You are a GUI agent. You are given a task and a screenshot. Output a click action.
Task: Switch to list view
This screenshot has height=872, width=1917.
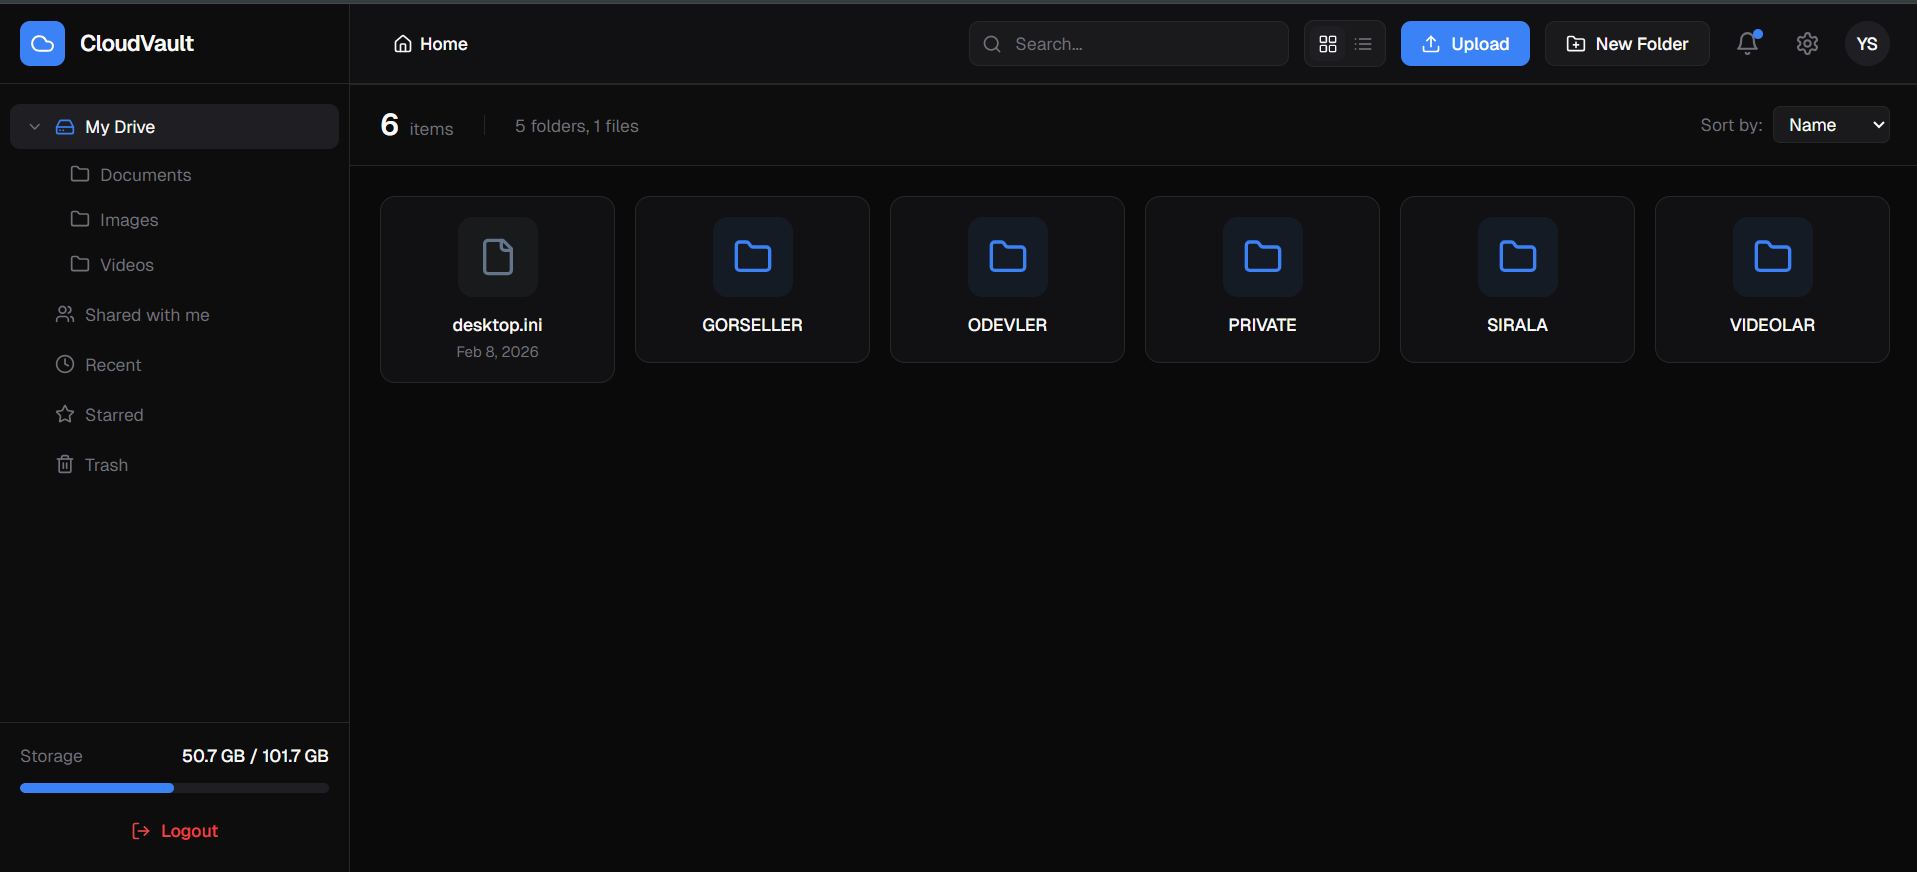[1363, 44]
